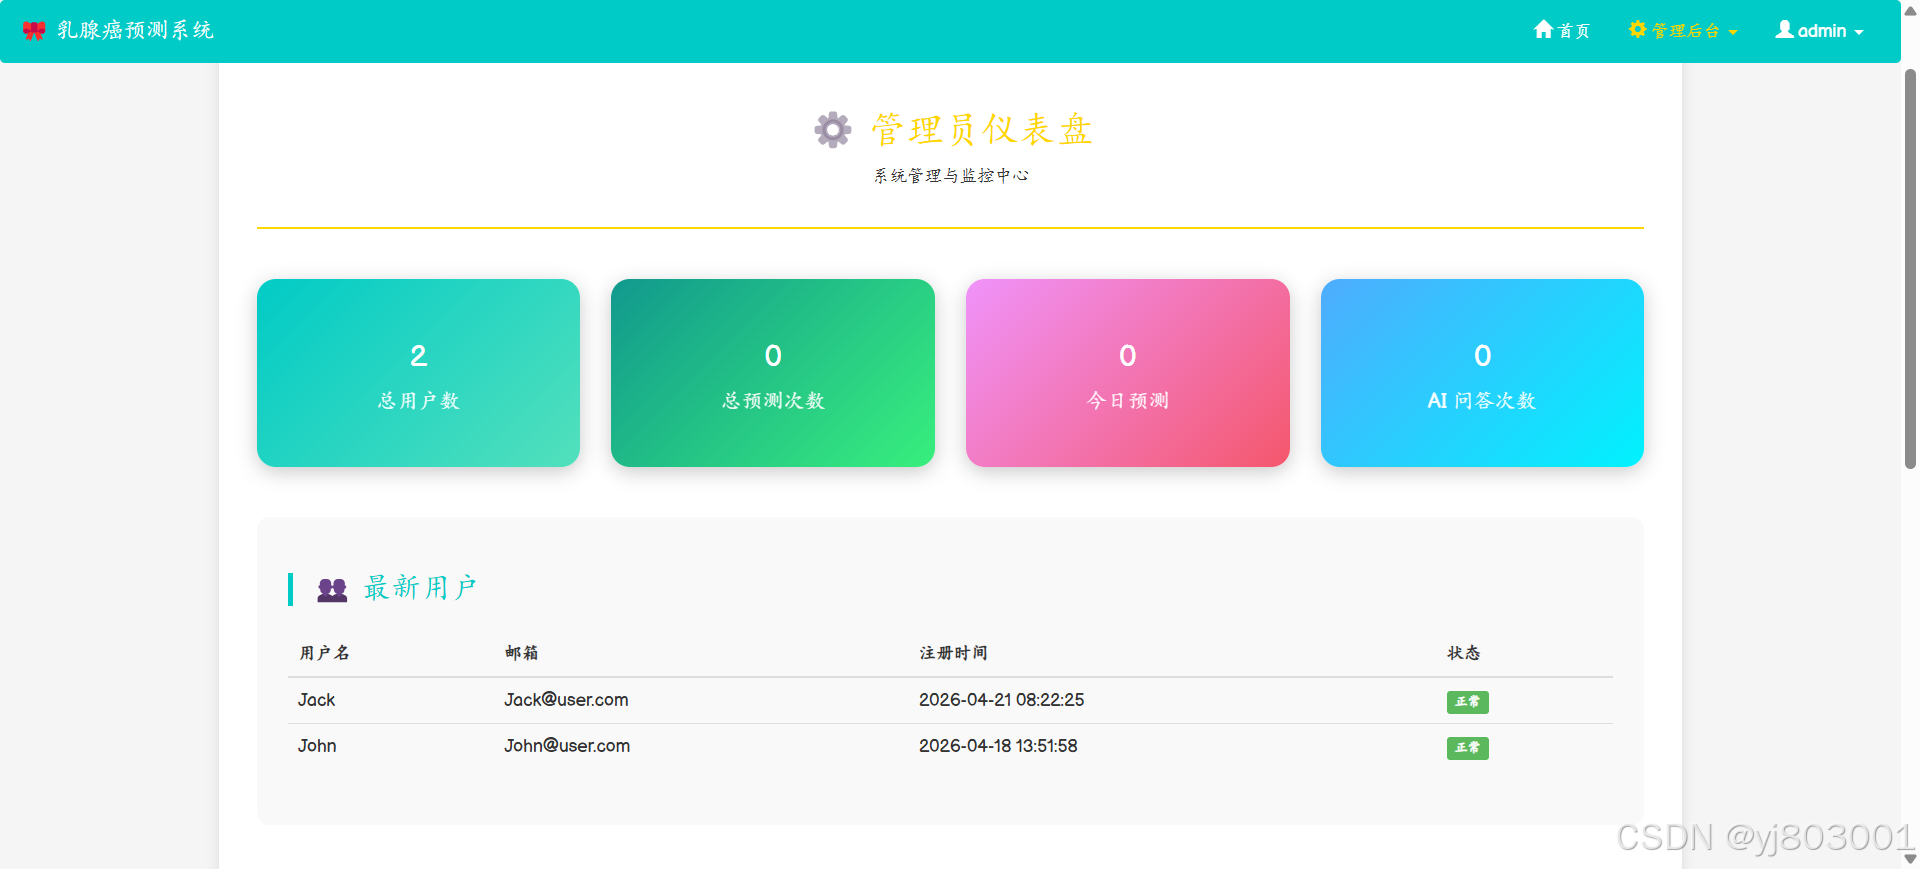Click the 管理员仪表盘 heading

(x=982, y=130)
